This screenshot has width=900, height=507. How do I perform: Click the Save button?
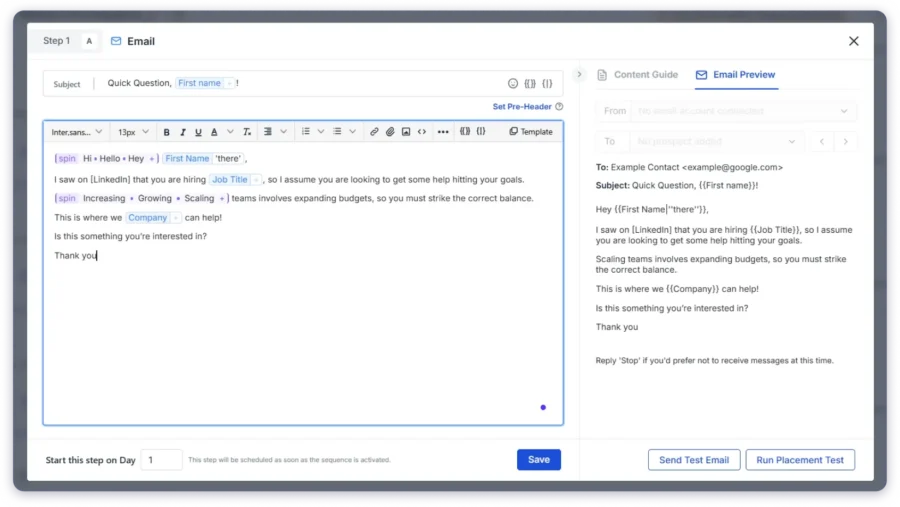[x=538, y=460]
